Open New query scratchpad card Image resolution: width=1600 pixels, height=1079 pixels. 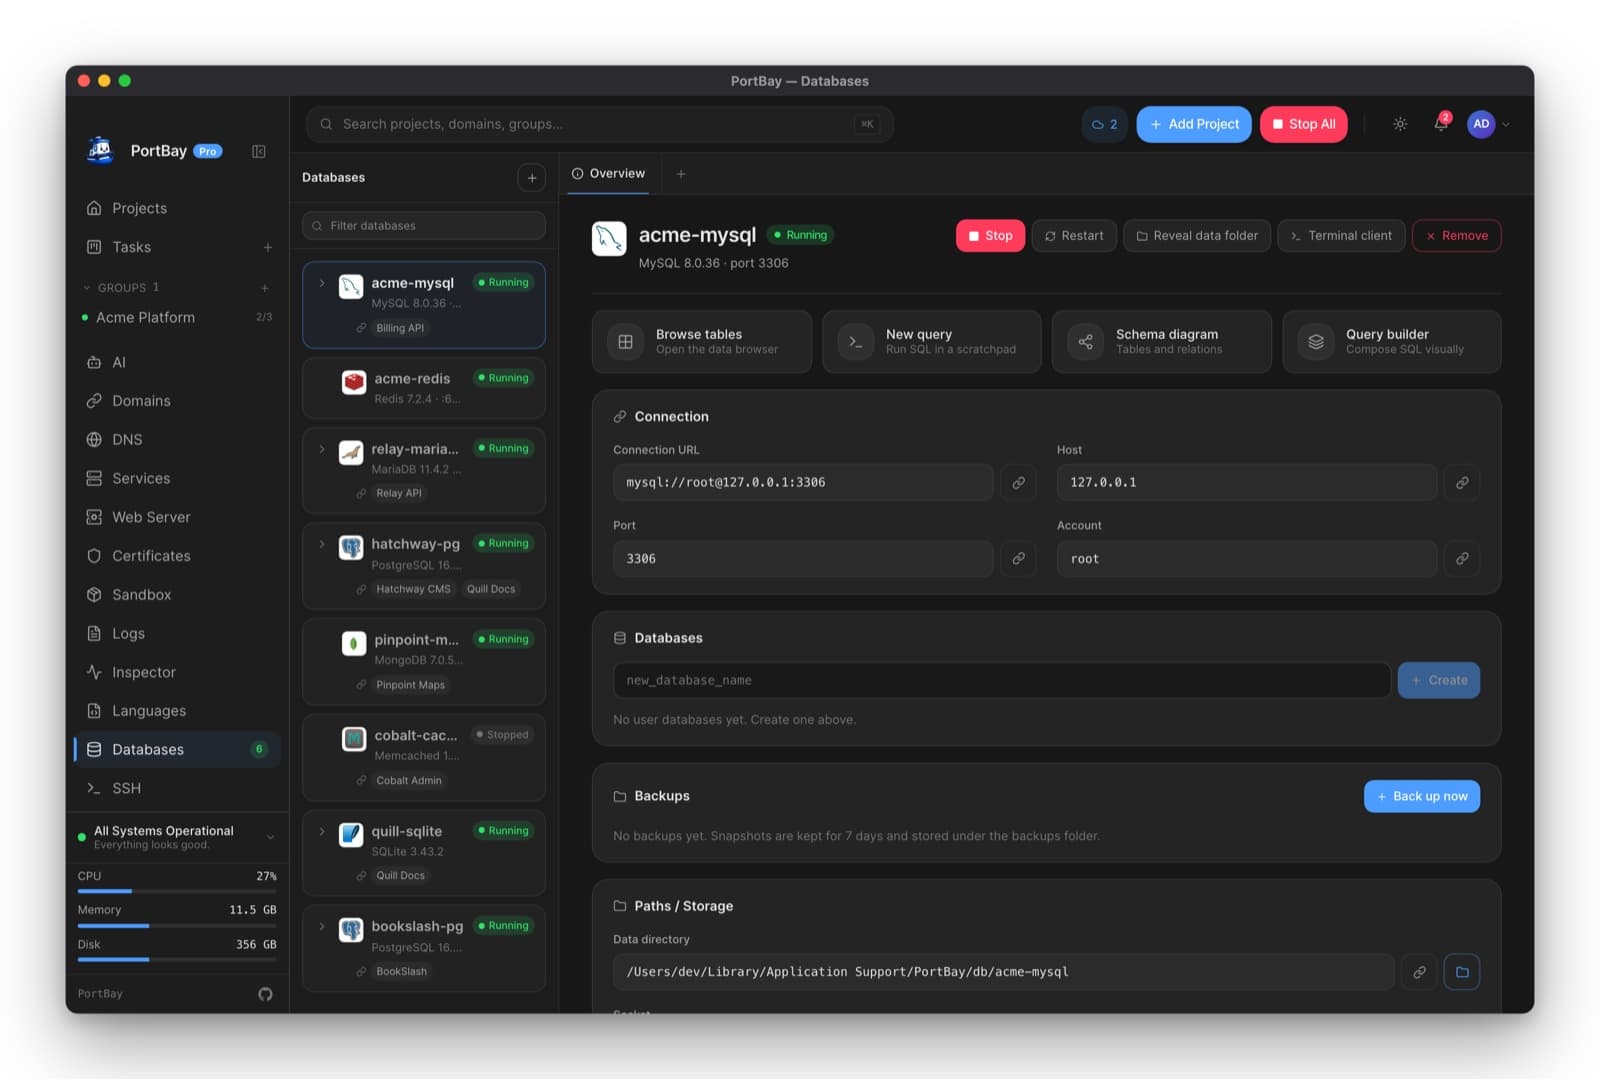click(x=931, y=342)
